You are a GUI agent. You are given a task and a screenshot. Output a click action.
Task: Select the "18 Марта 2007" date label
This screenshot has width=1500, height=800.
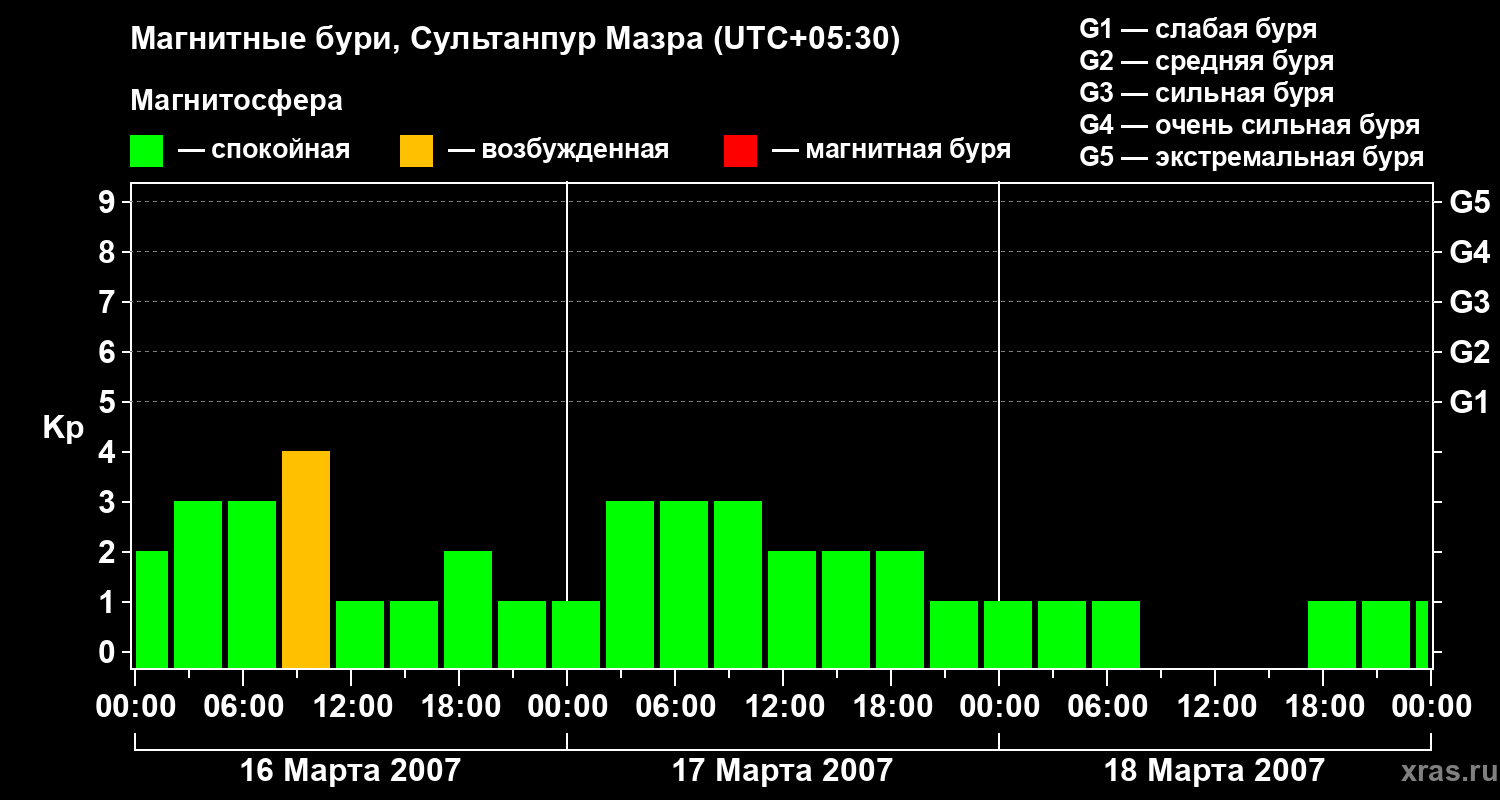tap(1215, 771)
